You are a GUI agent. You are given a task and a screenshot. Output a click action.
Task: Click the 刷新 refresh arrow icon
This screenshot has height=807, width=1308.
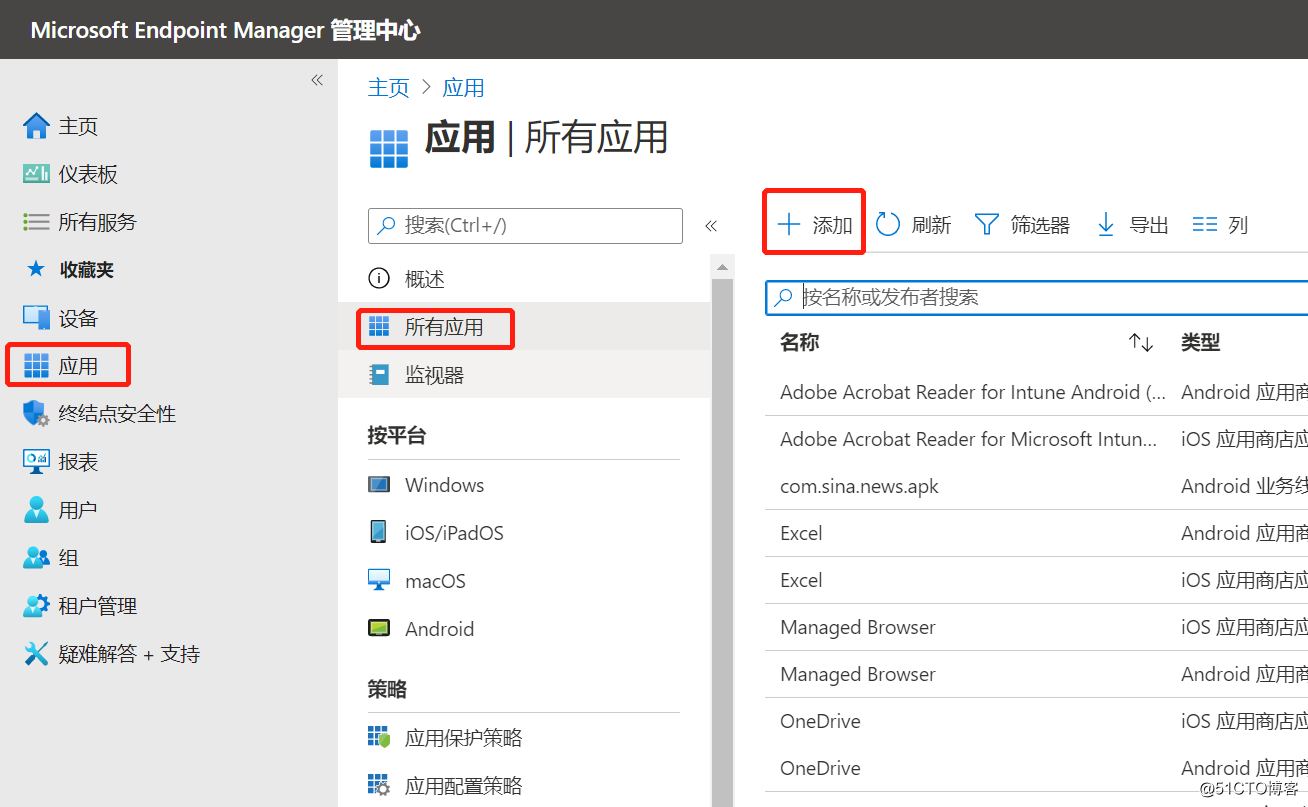pos(888,224)
